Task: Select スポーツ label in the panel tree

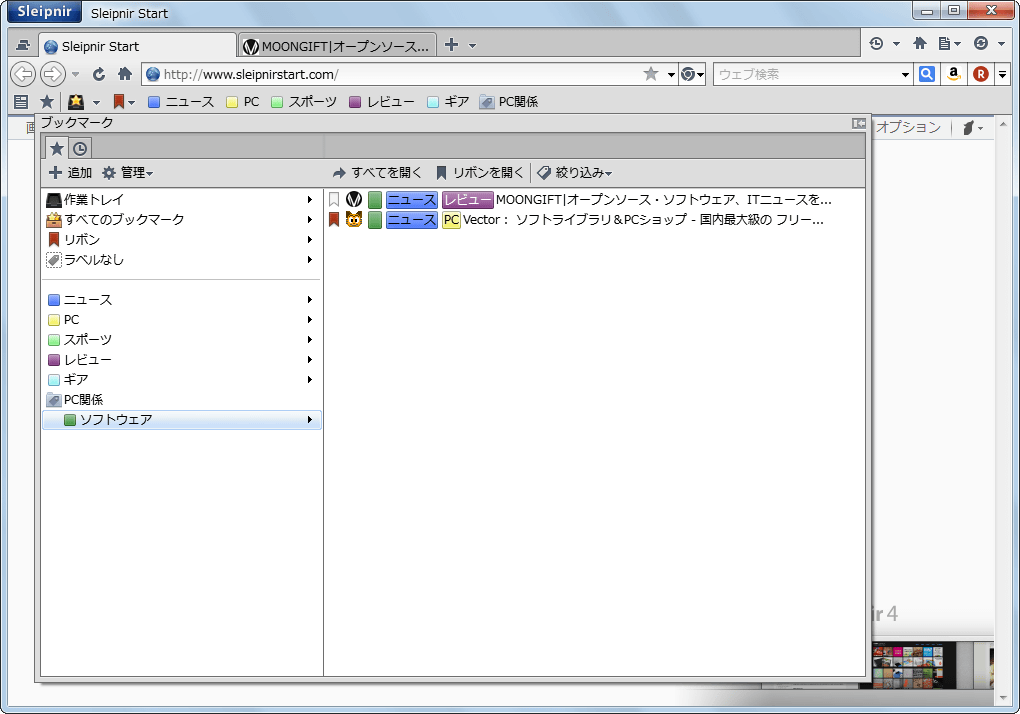Action: pyautogui.click(x=181, y=339)
